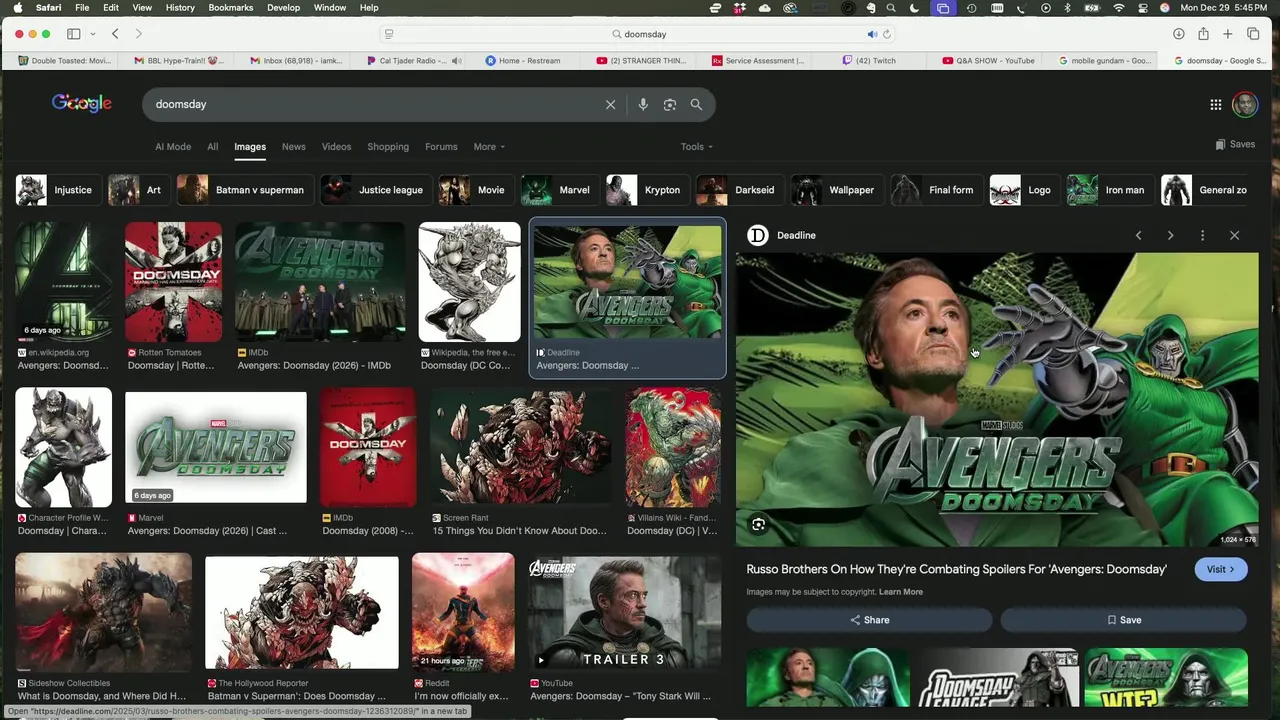Filter by Darkseid chip
Screen dimensions: 1280x720
pos(739,190)
